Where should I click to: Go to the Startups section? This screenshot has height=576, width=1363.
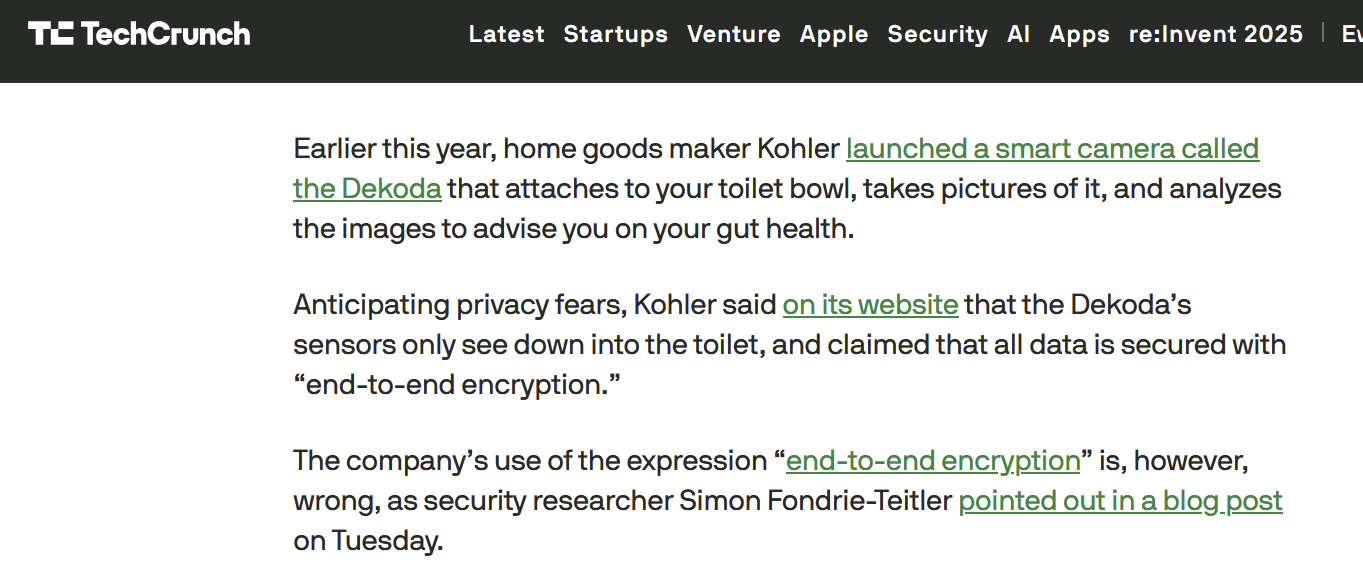pyautogui.click(x=615, y=34)
